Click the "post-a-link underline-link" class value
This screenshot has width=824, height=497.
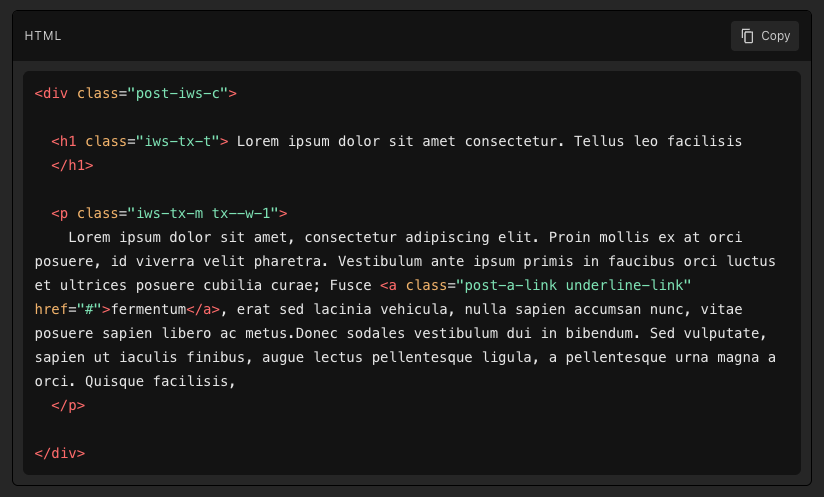click(573, 285)
